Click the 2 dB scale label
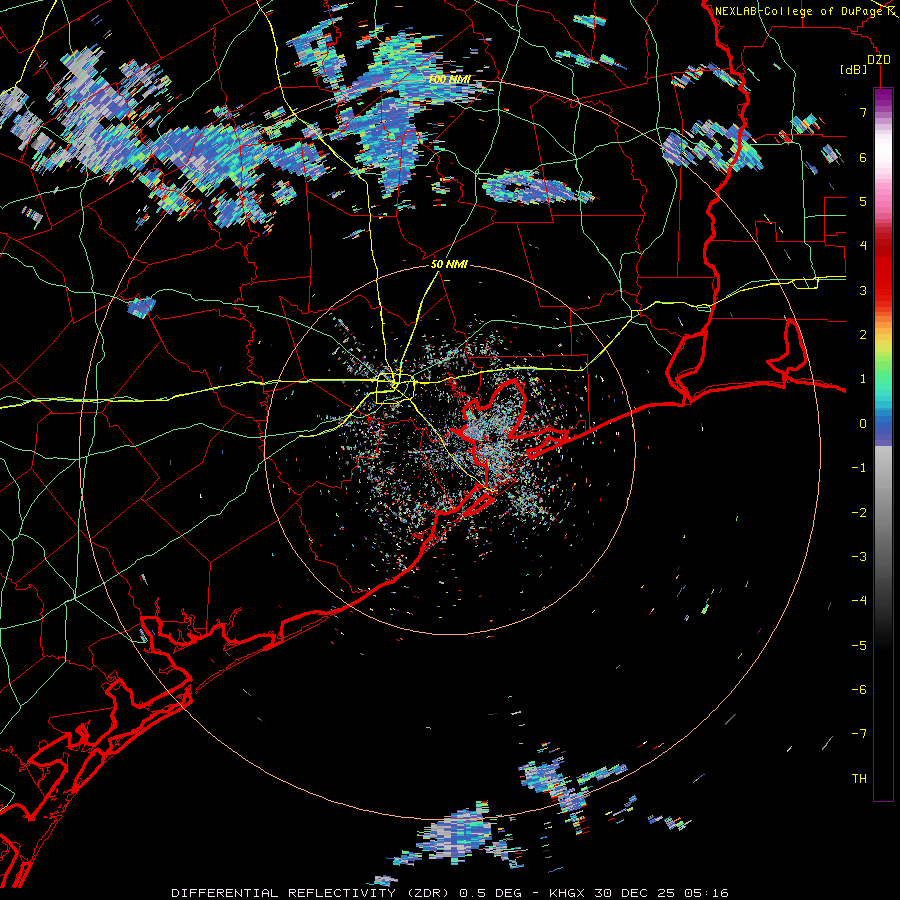The height and width of the screenshot is (900, 900). (863, 335)
